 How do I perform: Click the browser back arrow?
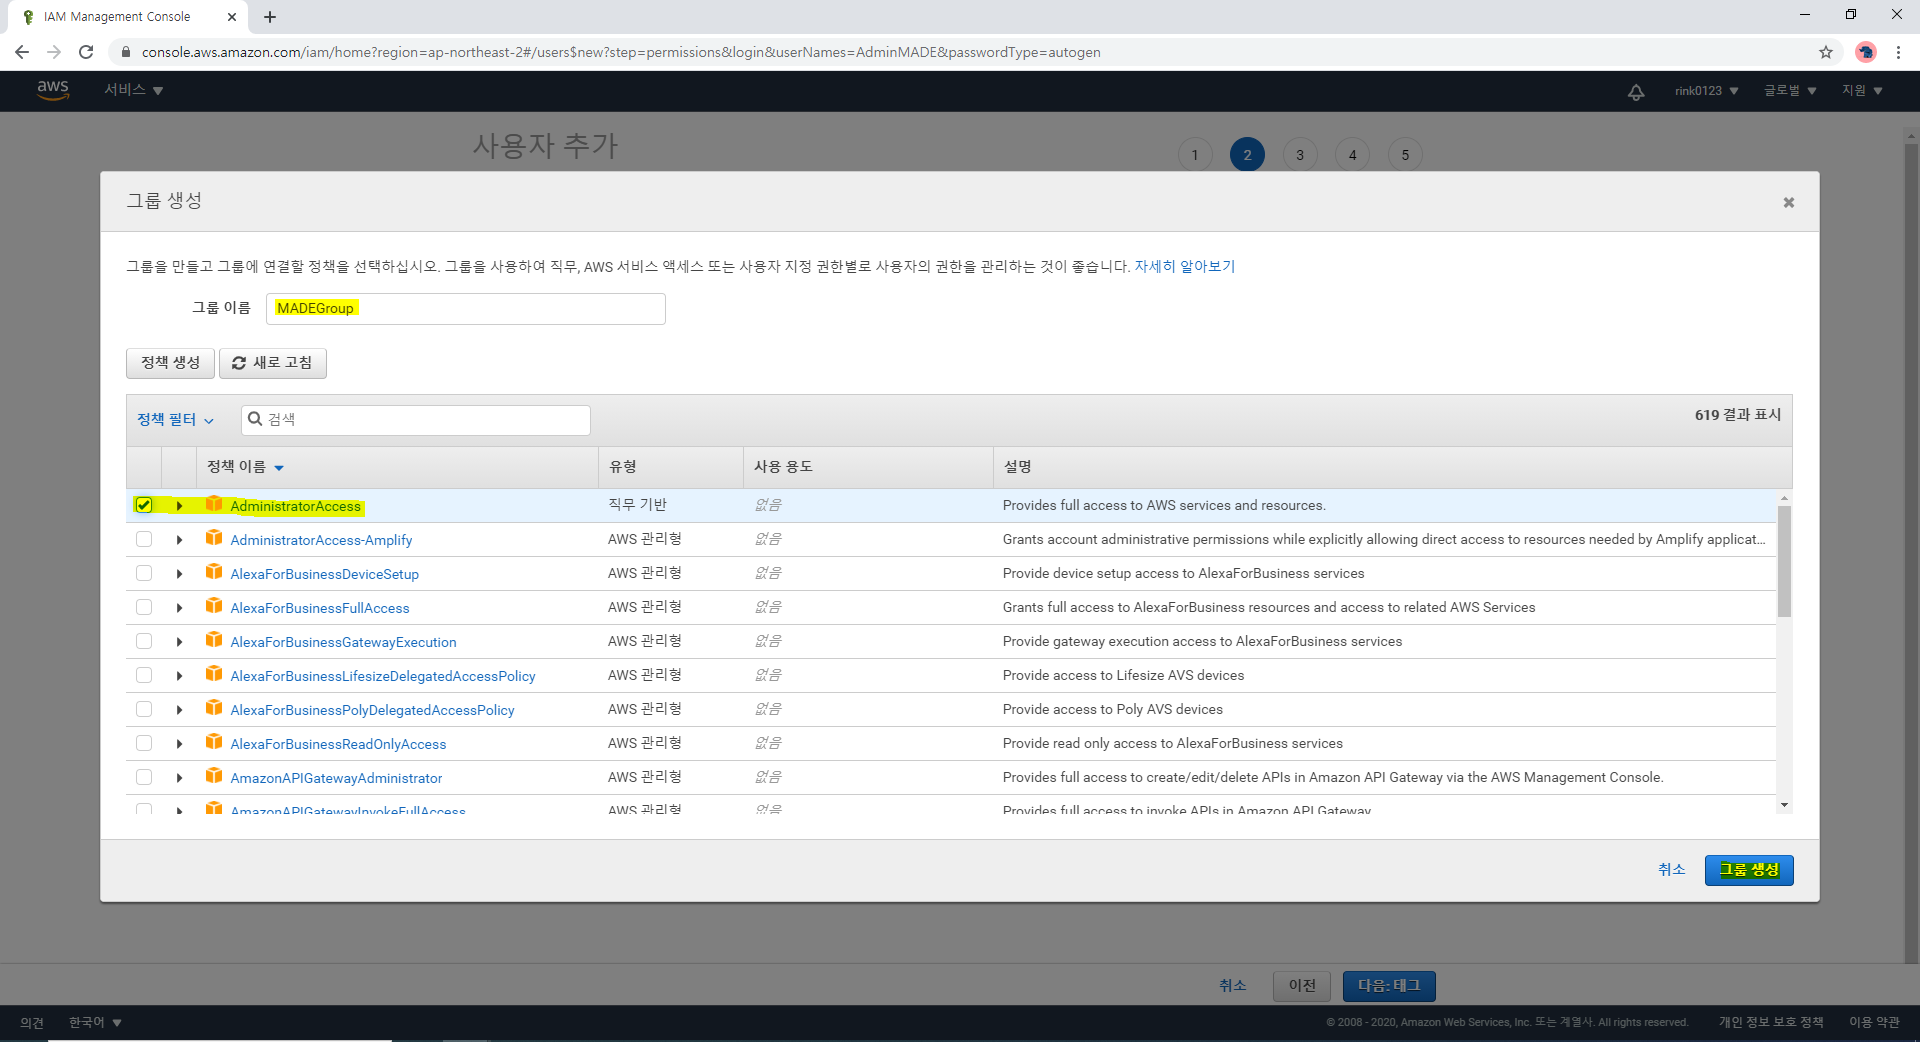coord(22,52)
